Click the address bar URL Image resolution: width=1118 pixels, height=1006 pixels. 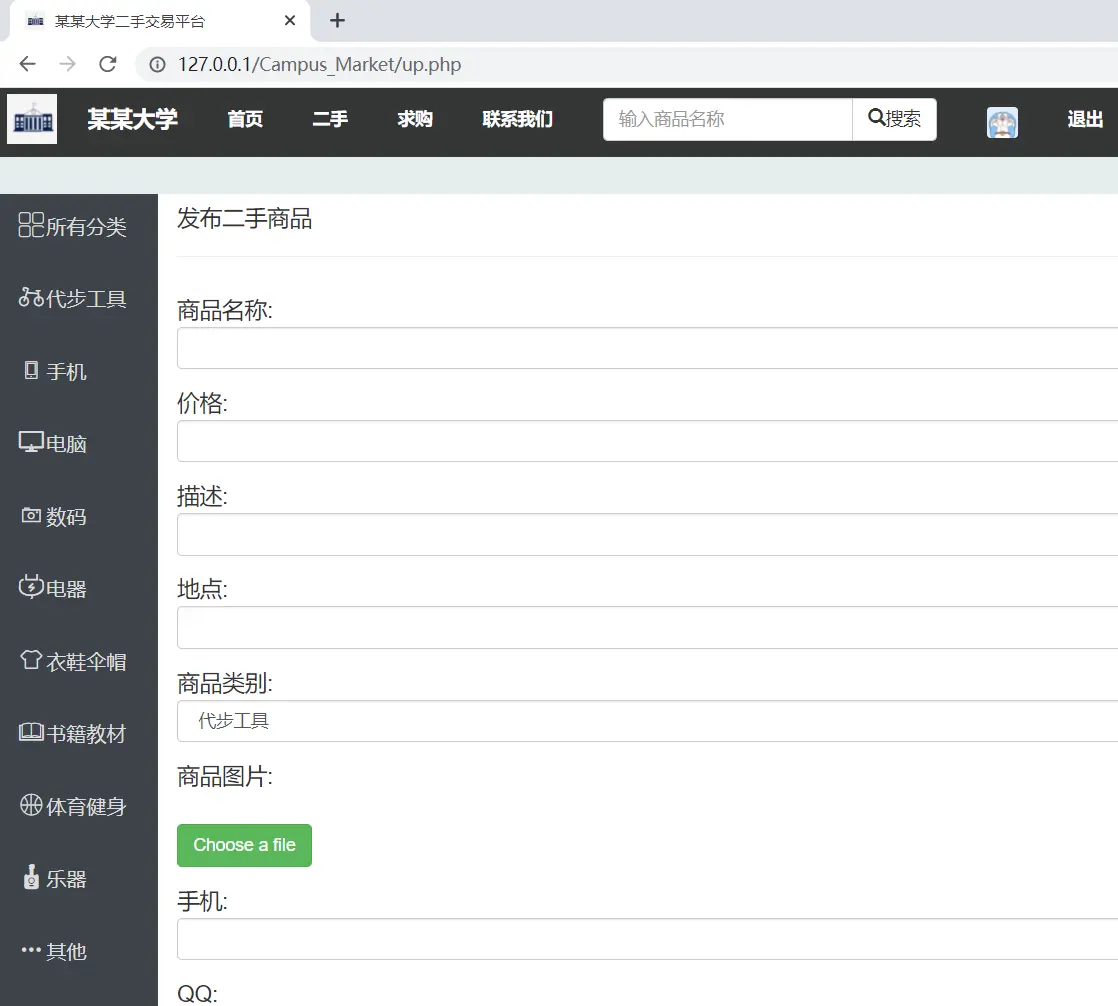[x=319, y=65]
